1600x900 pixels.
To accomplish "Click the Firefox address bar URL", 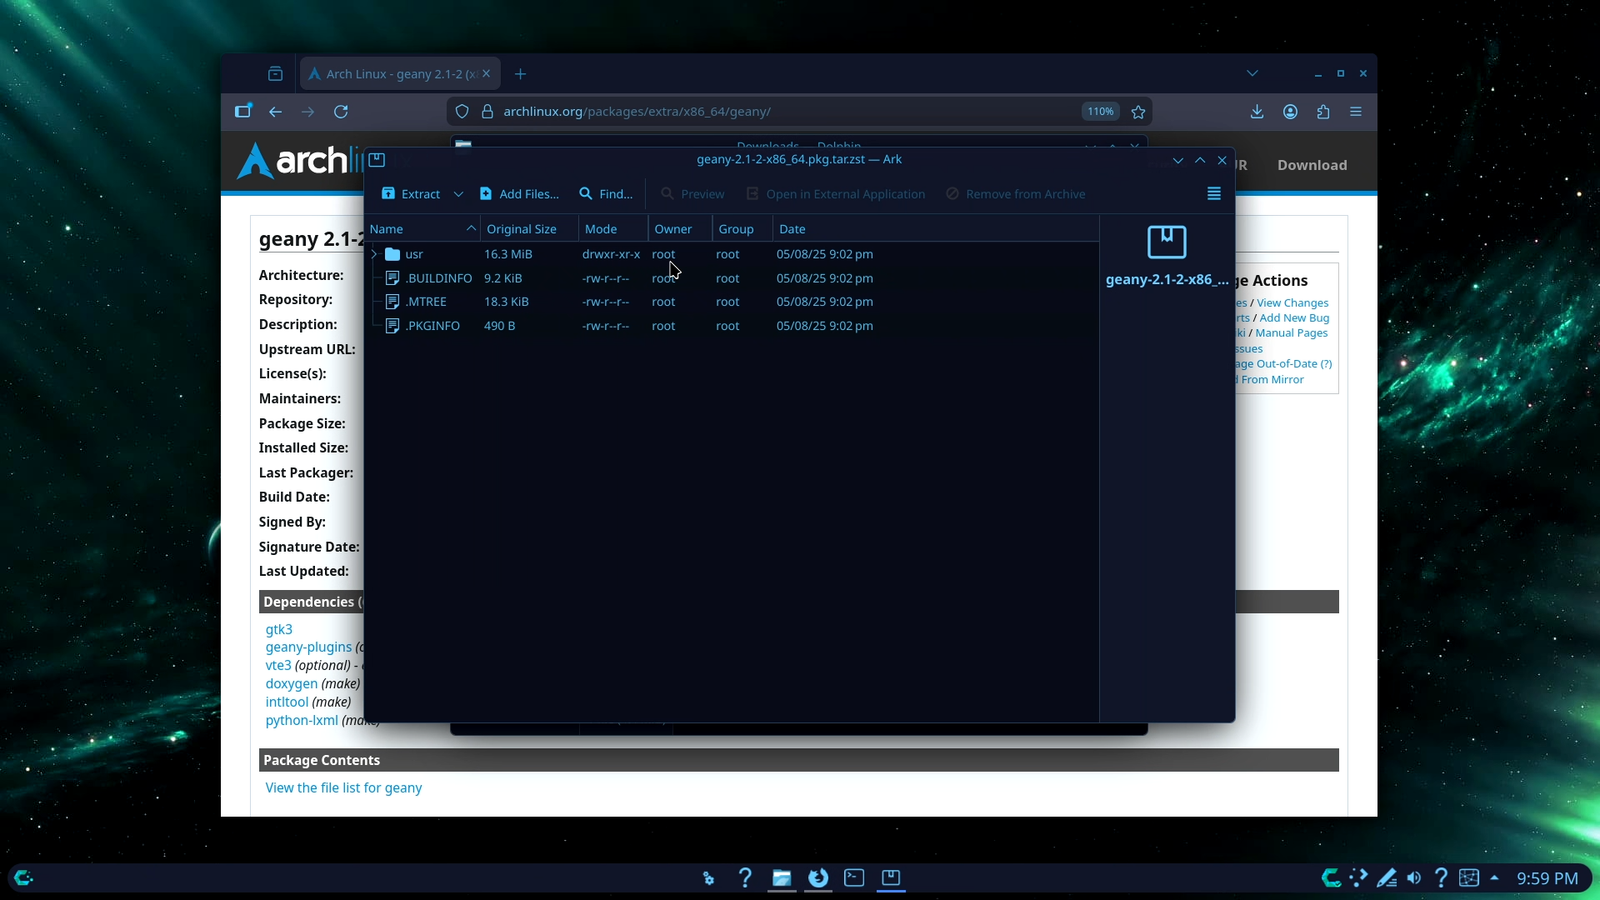I will [x=637, y=112].
